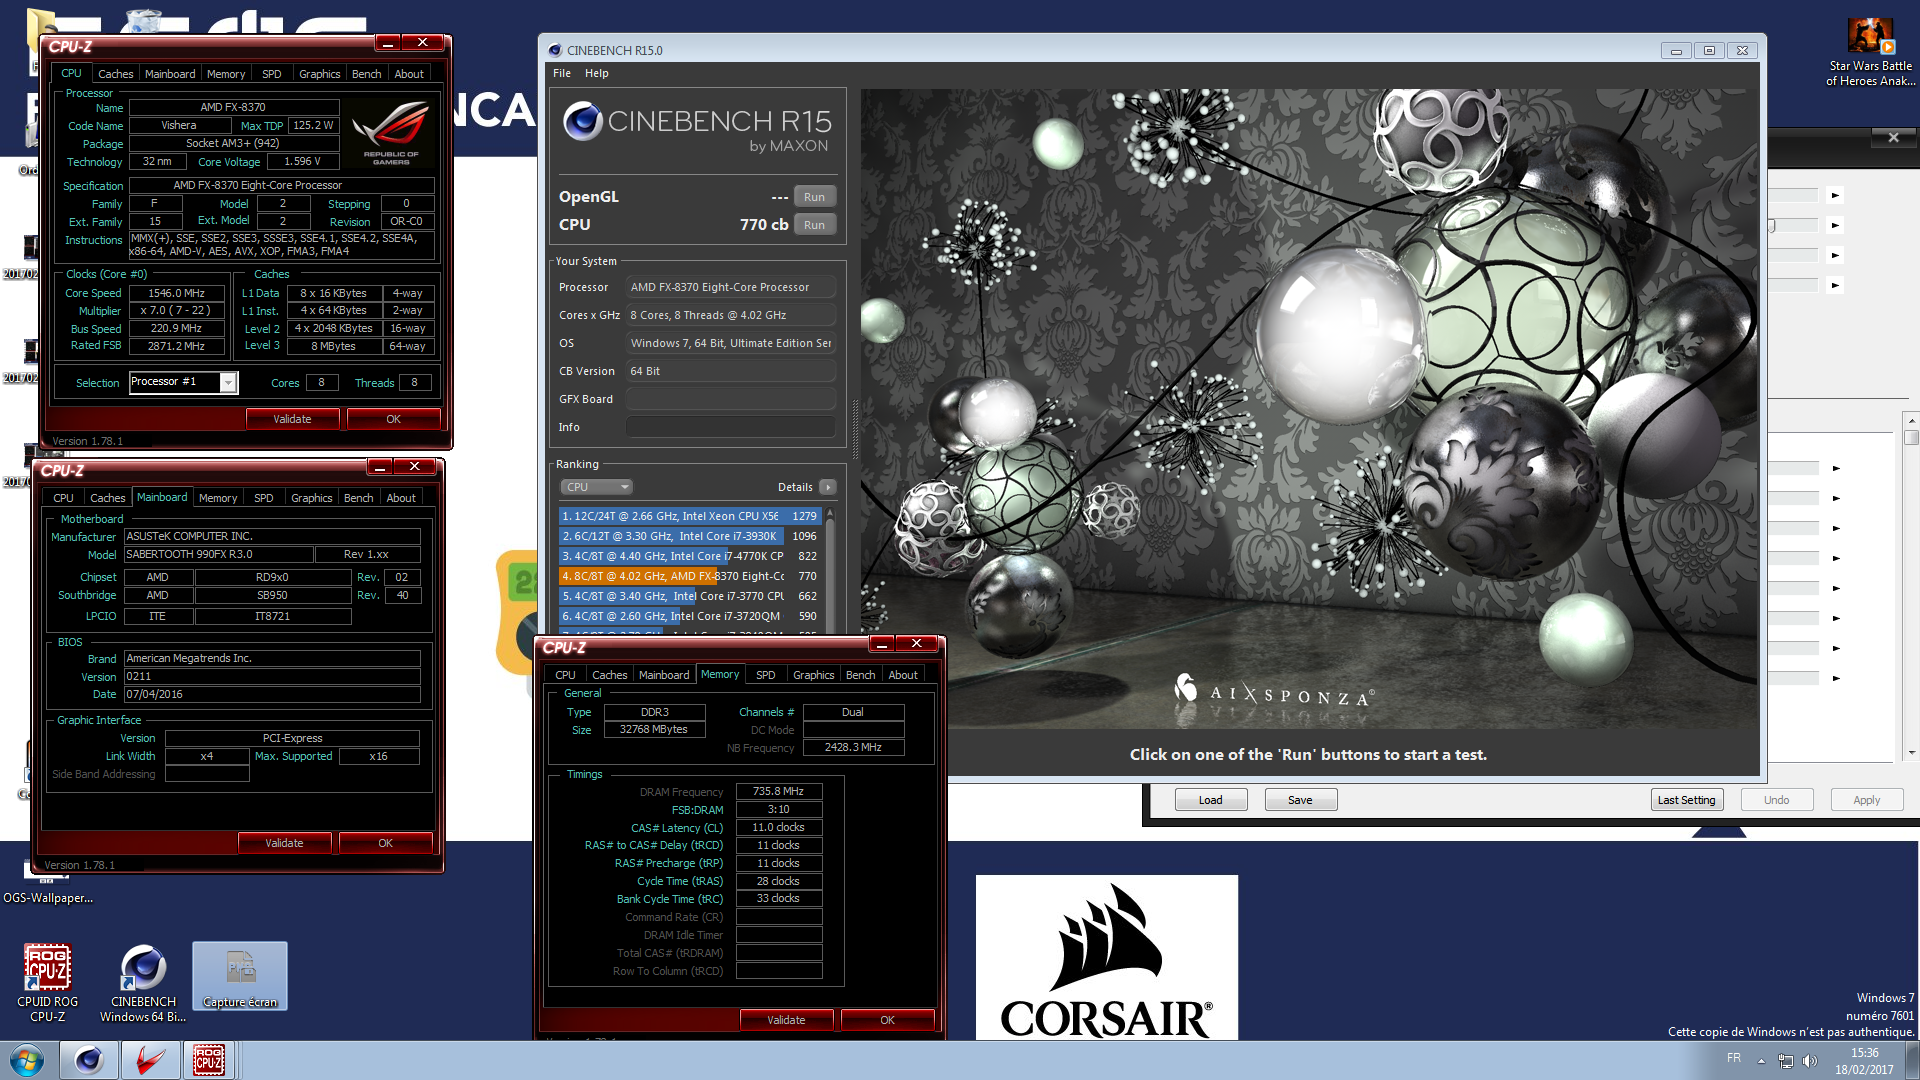1920x1080 pixels.
Task: Select ranking row 12C/24T Intel Xeon 1279
Action: 690,516
